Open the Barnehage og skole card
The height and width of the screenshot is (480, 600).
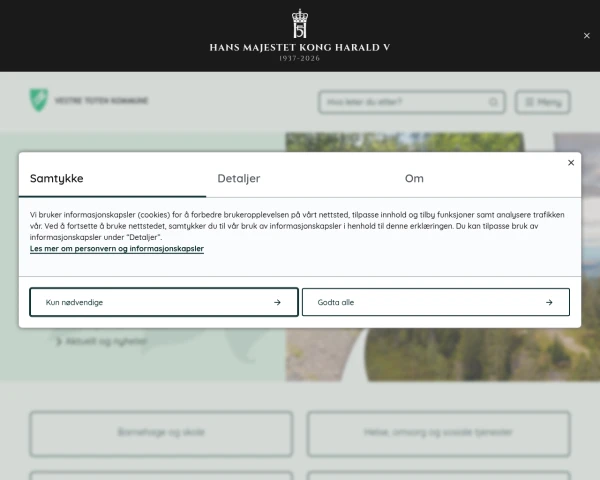click(161, 434)
